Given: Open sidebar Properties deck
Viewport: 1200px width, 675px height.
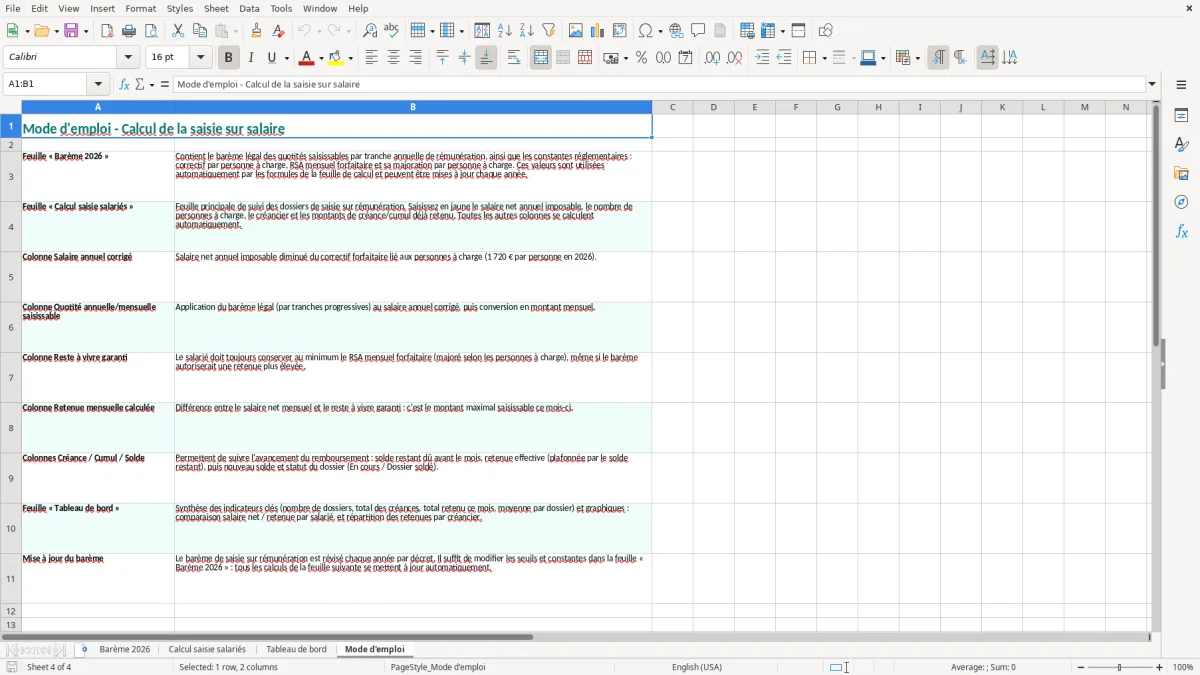Looking at the screenshot, I should pyautogui.click(x=1181, y=116).
